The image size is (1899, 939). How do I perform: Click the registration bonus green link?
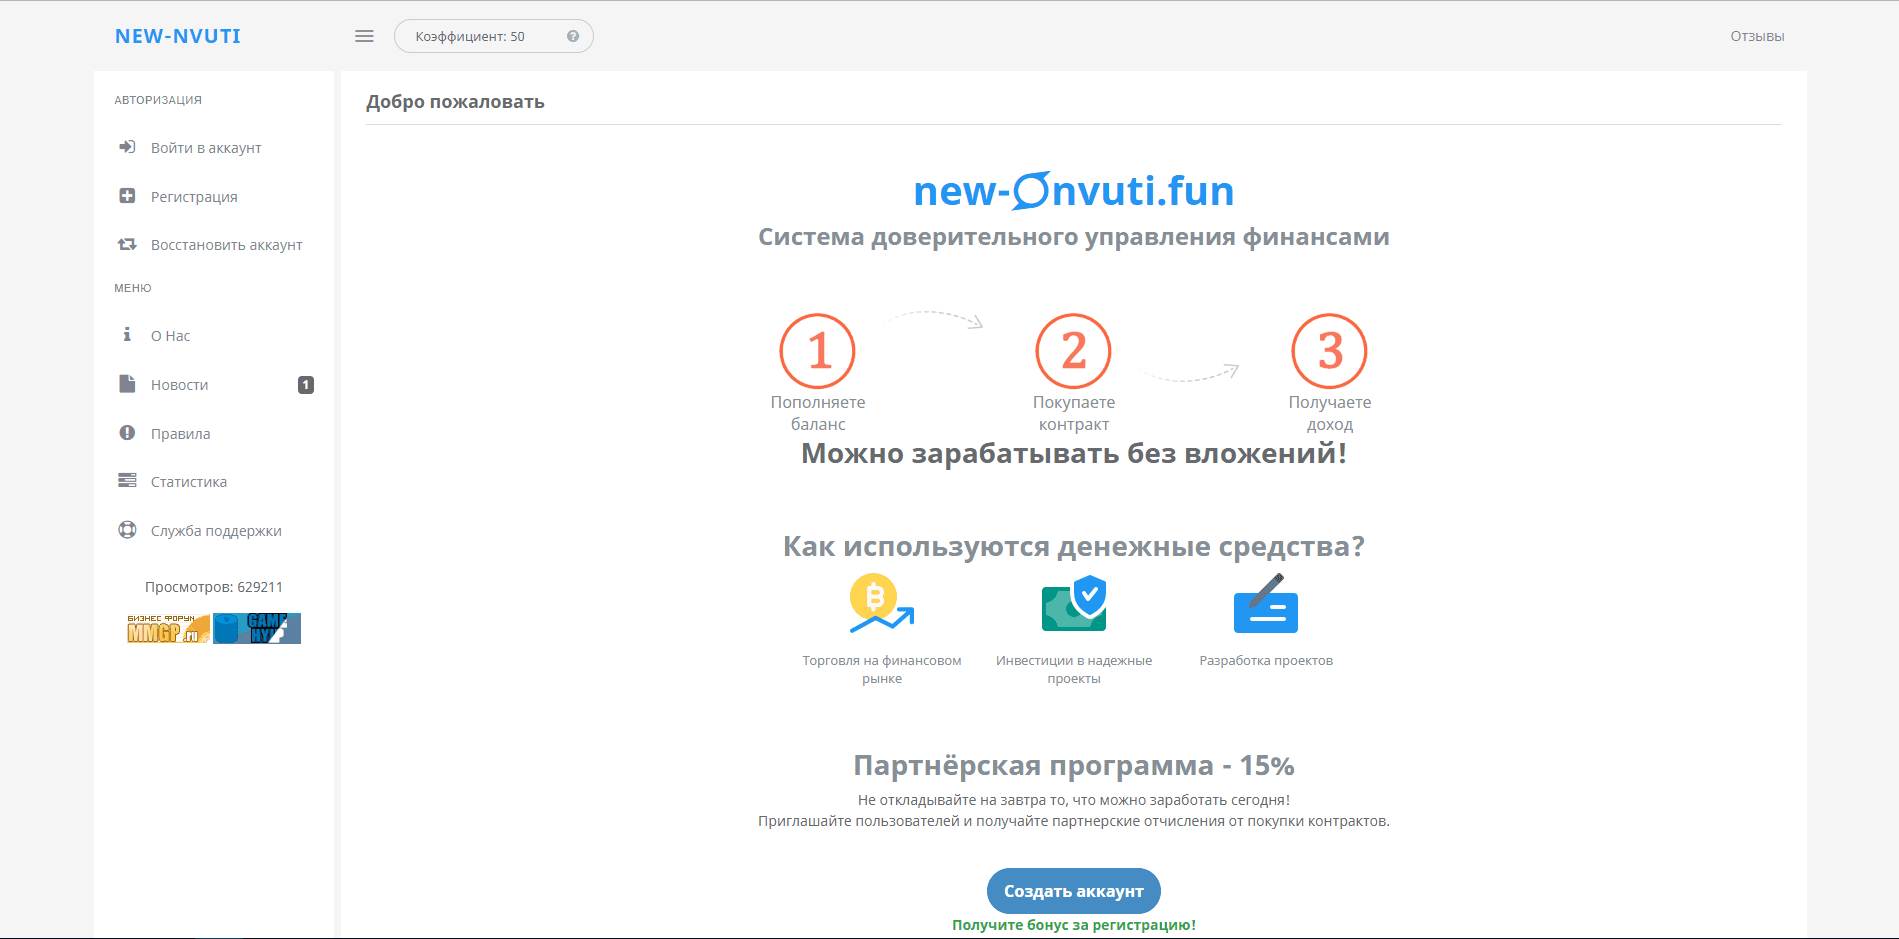[x=1073, y=925]
